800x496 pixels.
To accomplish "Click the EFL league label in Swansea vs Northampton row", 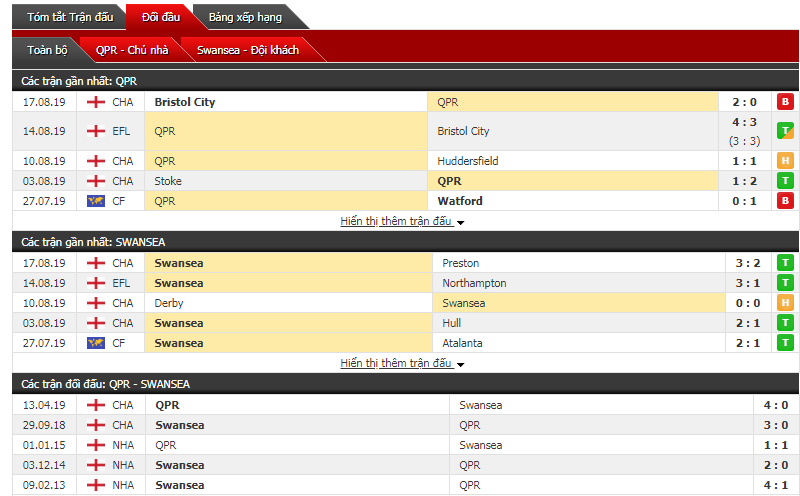I will tap(121, 283).
